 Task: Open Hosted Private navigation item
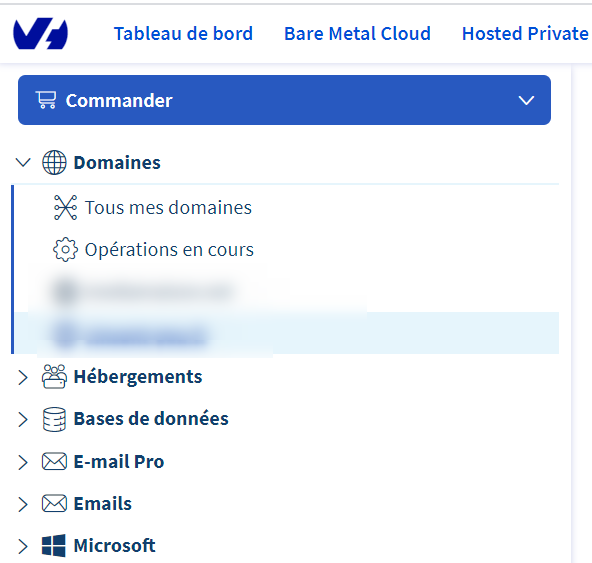pos(526,34)
